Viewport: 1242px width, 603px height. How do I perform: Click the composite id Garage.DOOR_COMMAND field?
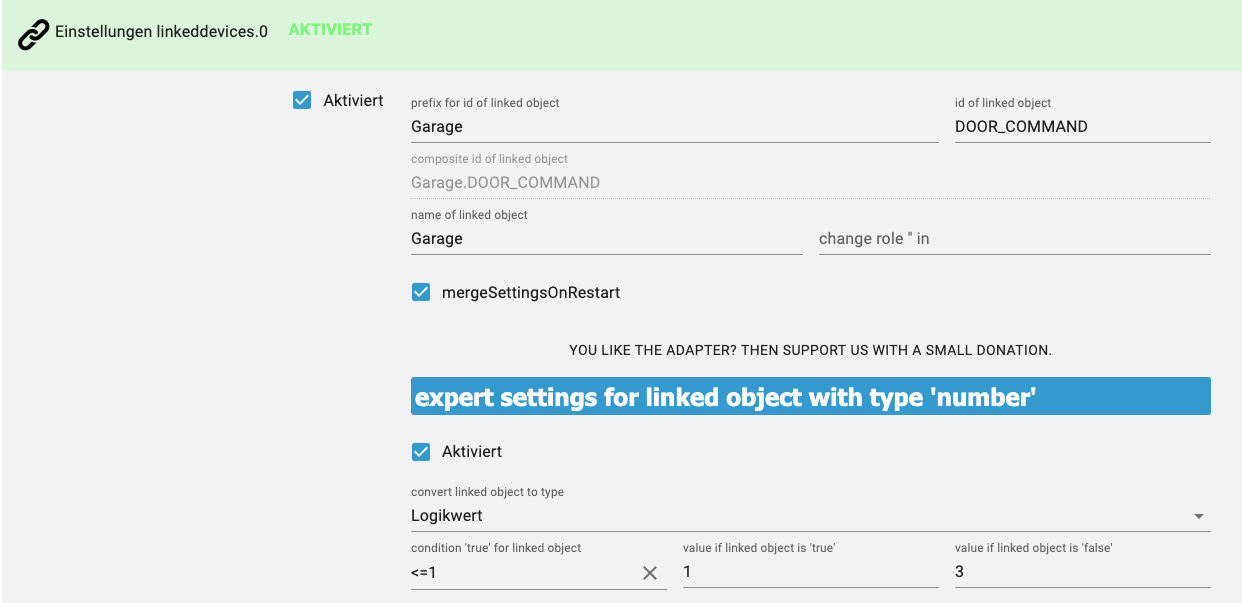[x=810, y=183]
